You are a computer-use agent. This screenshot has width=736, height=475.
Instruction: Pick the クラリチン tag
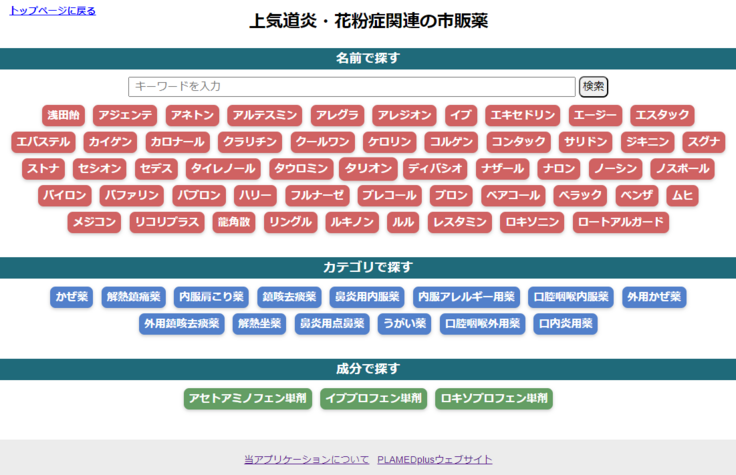point(250,142)
